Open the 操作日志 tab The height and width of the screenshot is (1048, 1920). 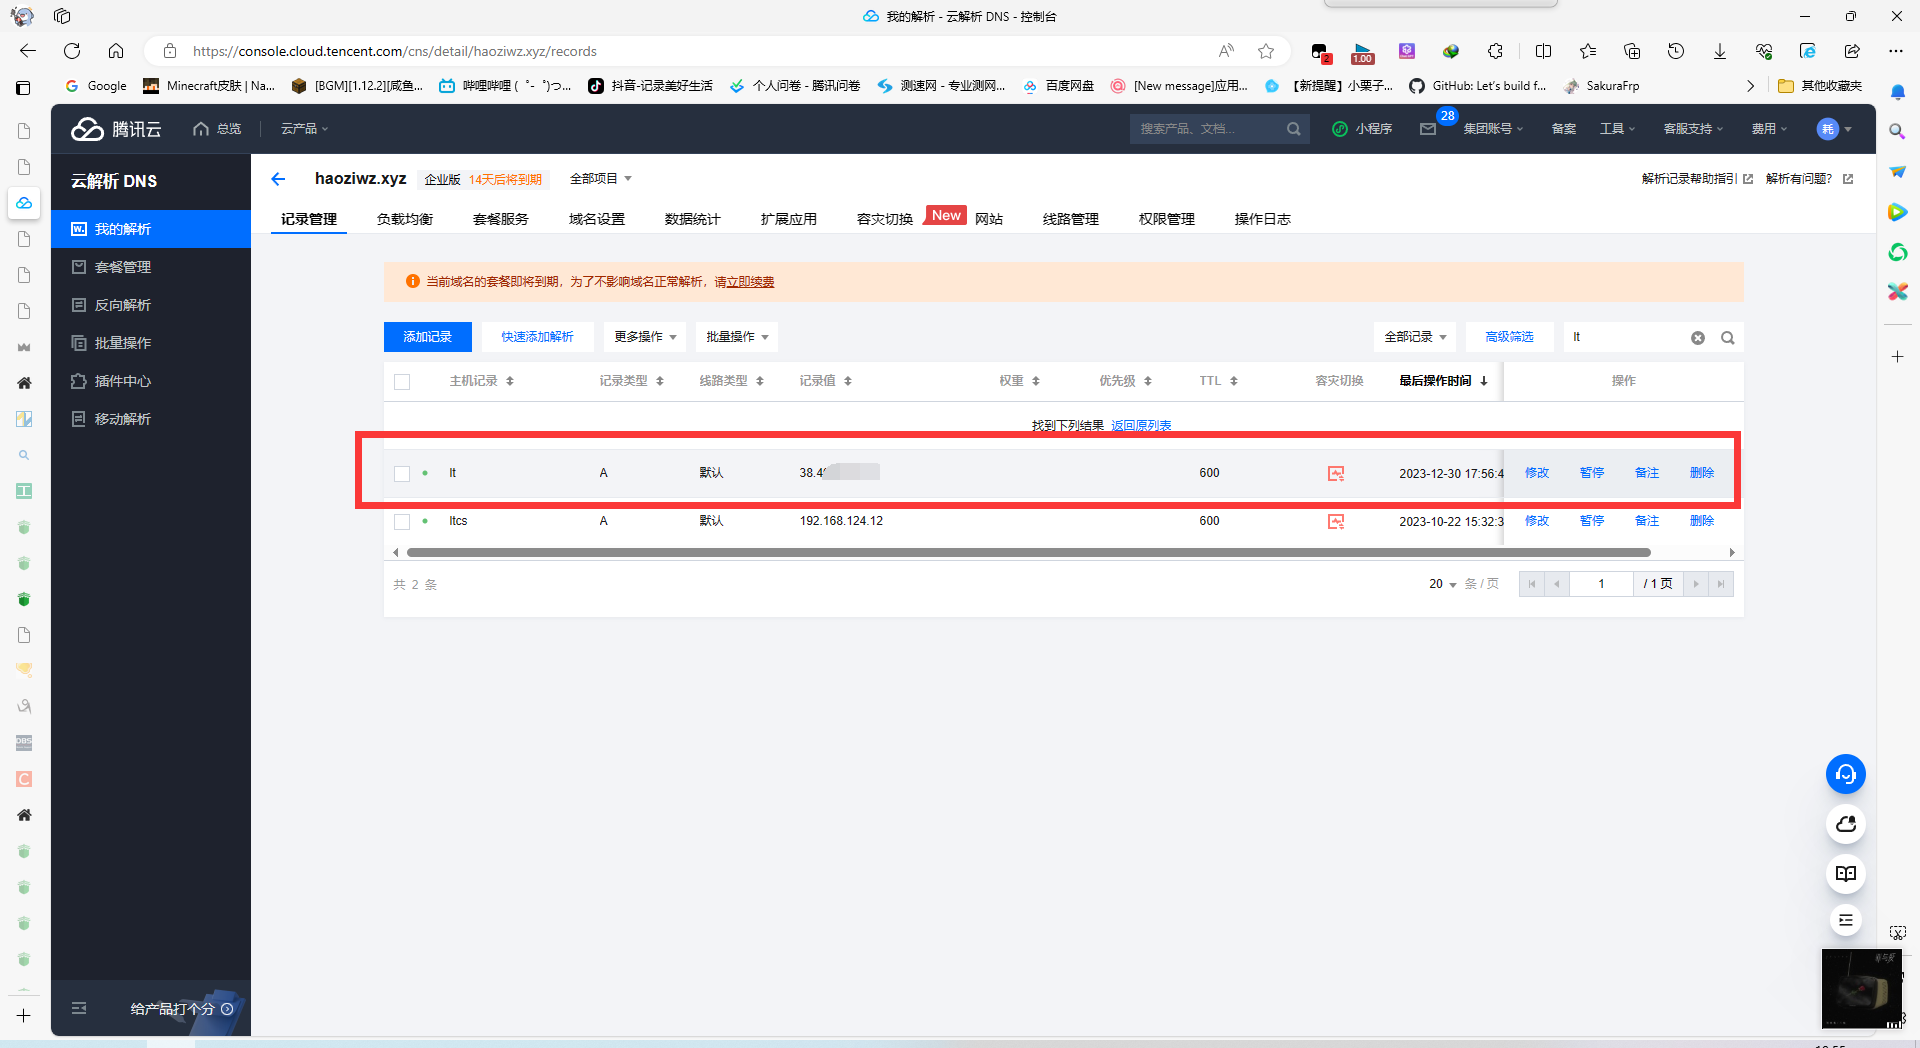(x=1263, y=219)
